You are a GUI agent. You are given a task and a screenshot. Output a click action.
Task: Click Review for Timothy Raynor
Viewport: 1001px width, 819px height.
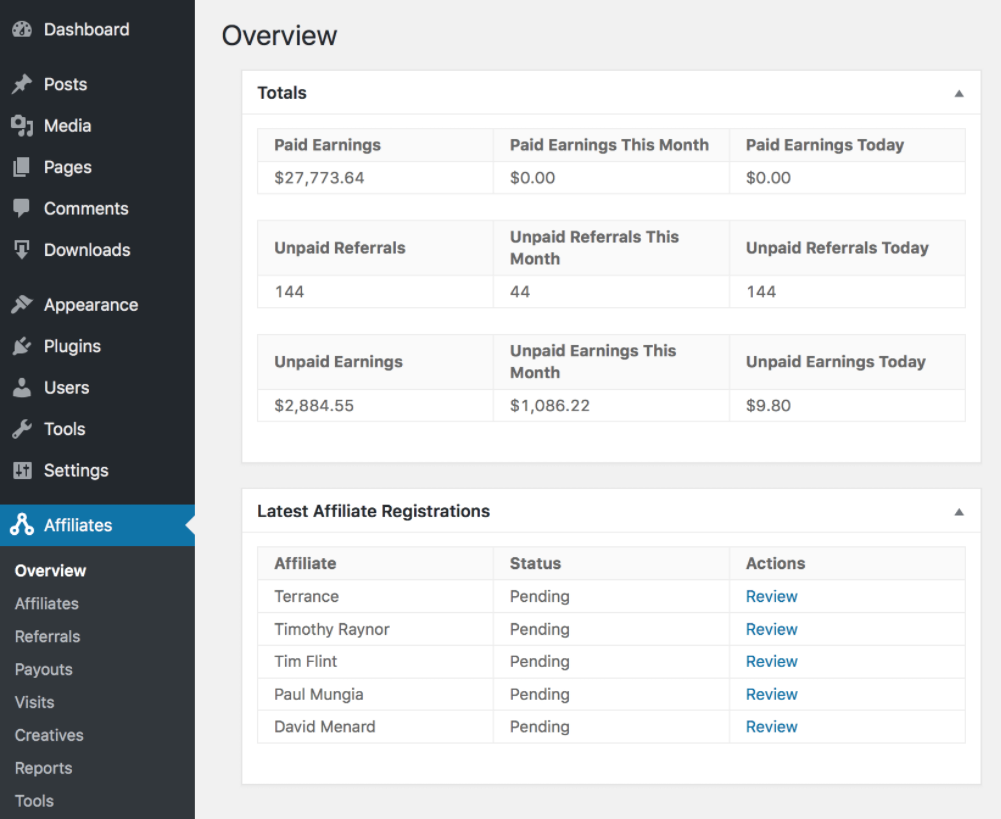tap(771, 630)
